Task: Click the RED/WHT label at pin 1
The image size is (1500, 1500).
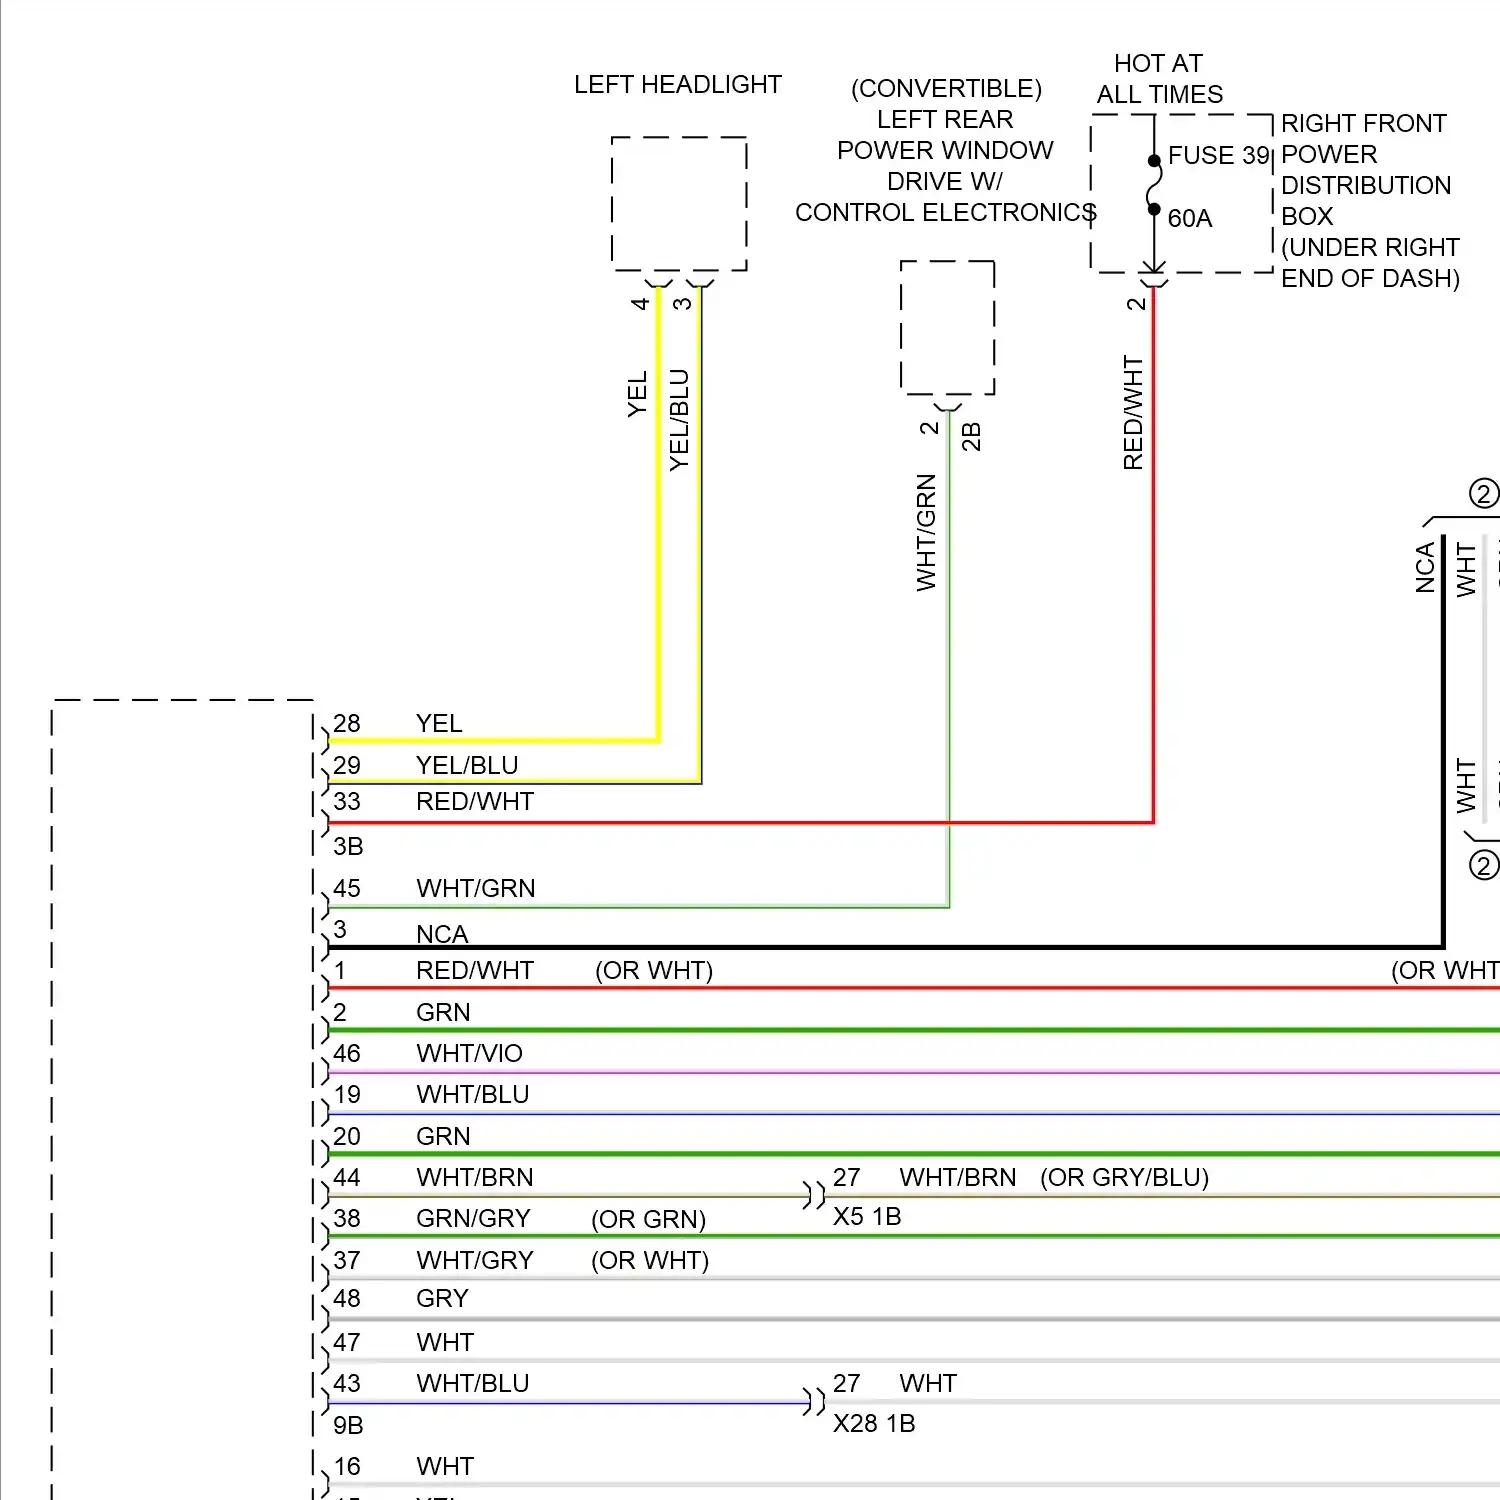Action: coord(475,970)
